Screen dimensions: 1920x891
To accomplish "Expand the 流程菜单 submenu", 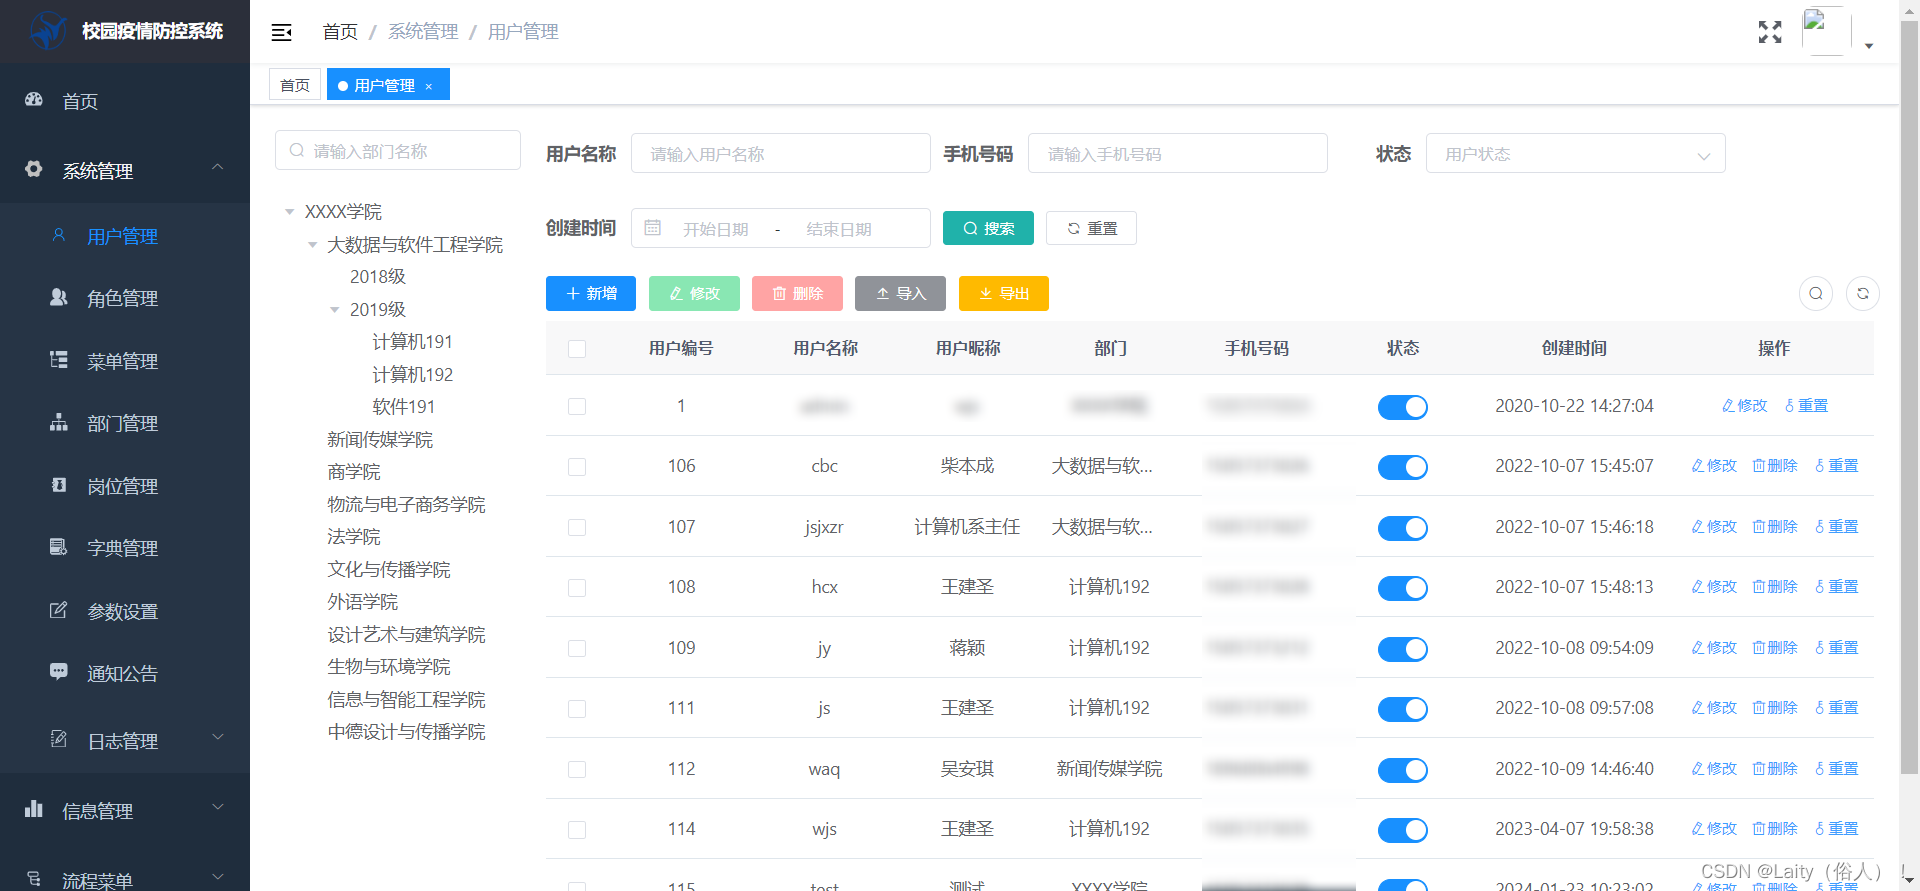I will coord(217,878).
